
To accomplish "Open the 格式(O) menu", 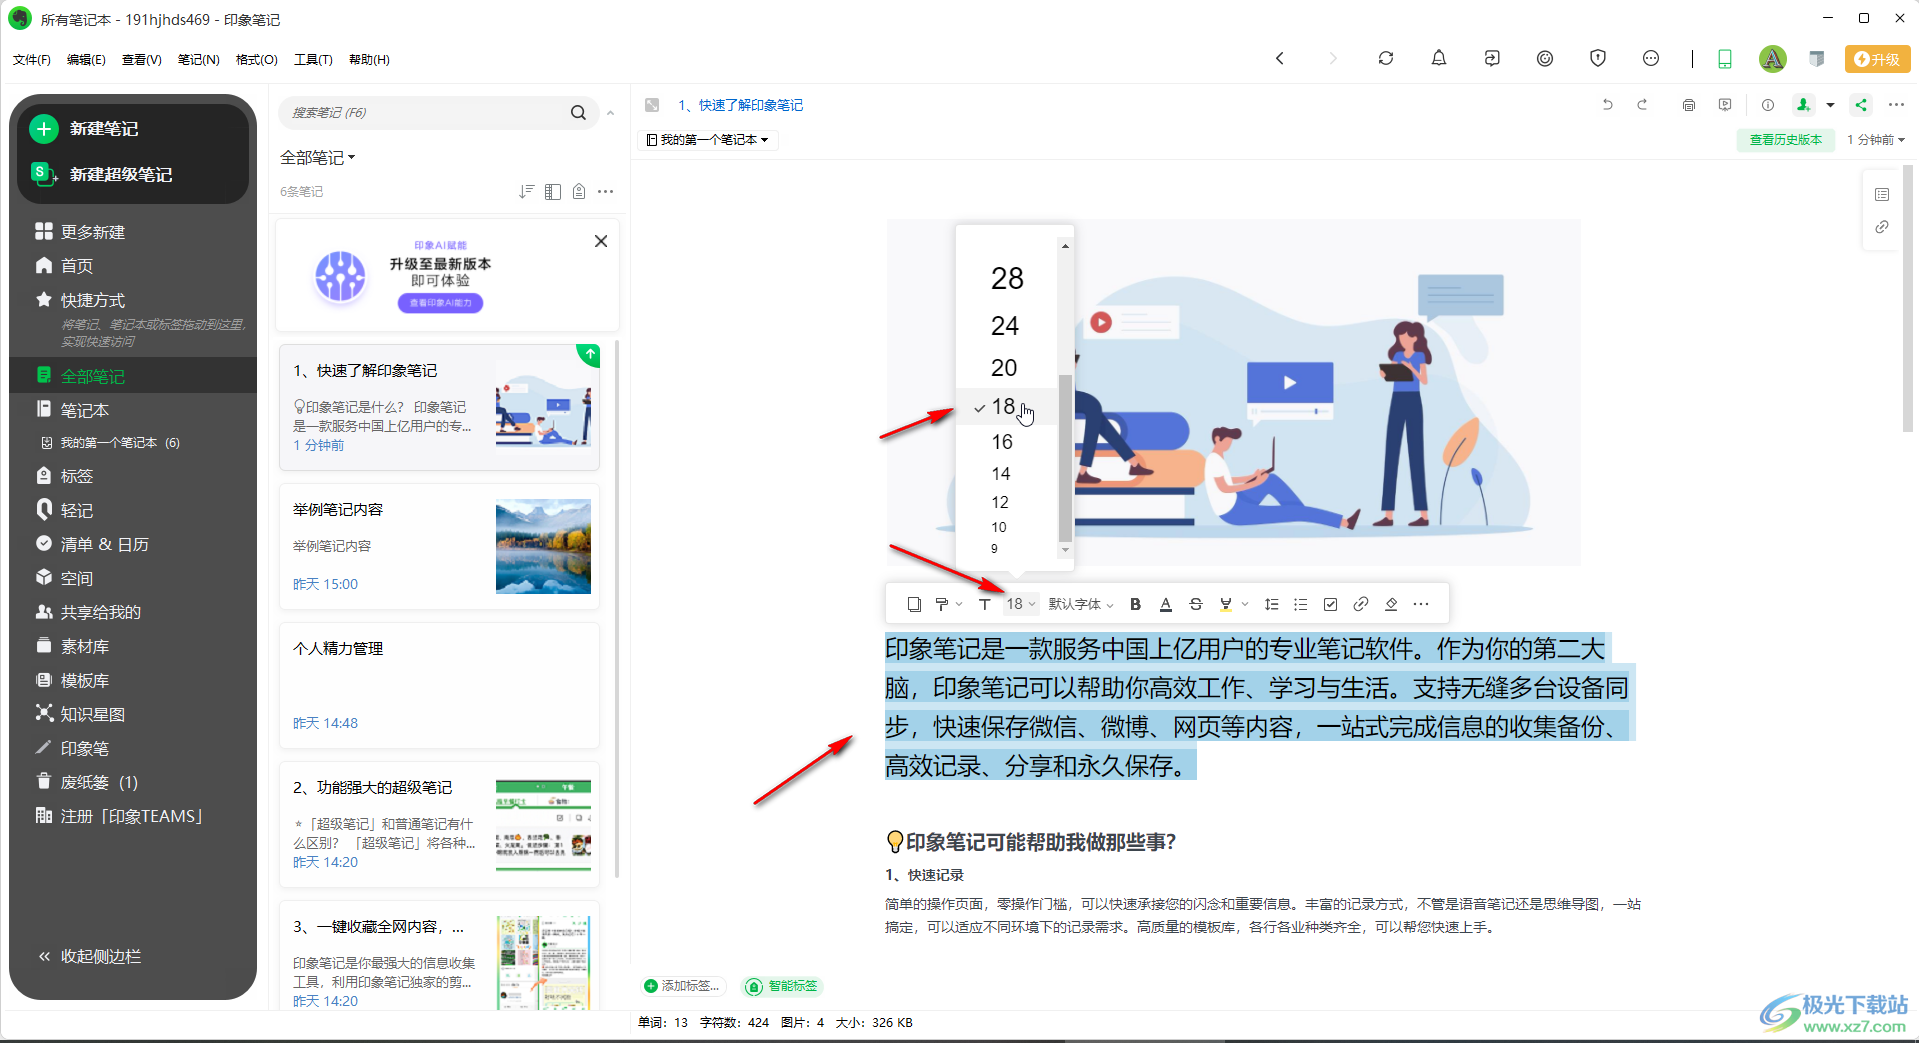I will [256, 60].
